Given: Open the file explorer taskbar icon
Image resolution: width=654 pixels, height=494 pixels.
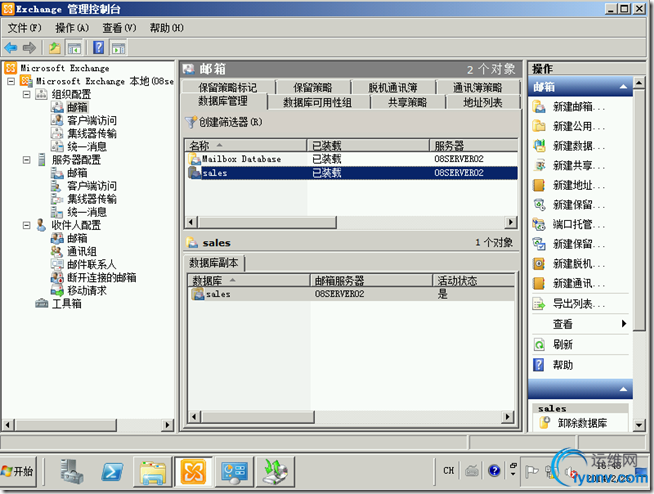Looking at the screenshot, I should pos(153,472).
